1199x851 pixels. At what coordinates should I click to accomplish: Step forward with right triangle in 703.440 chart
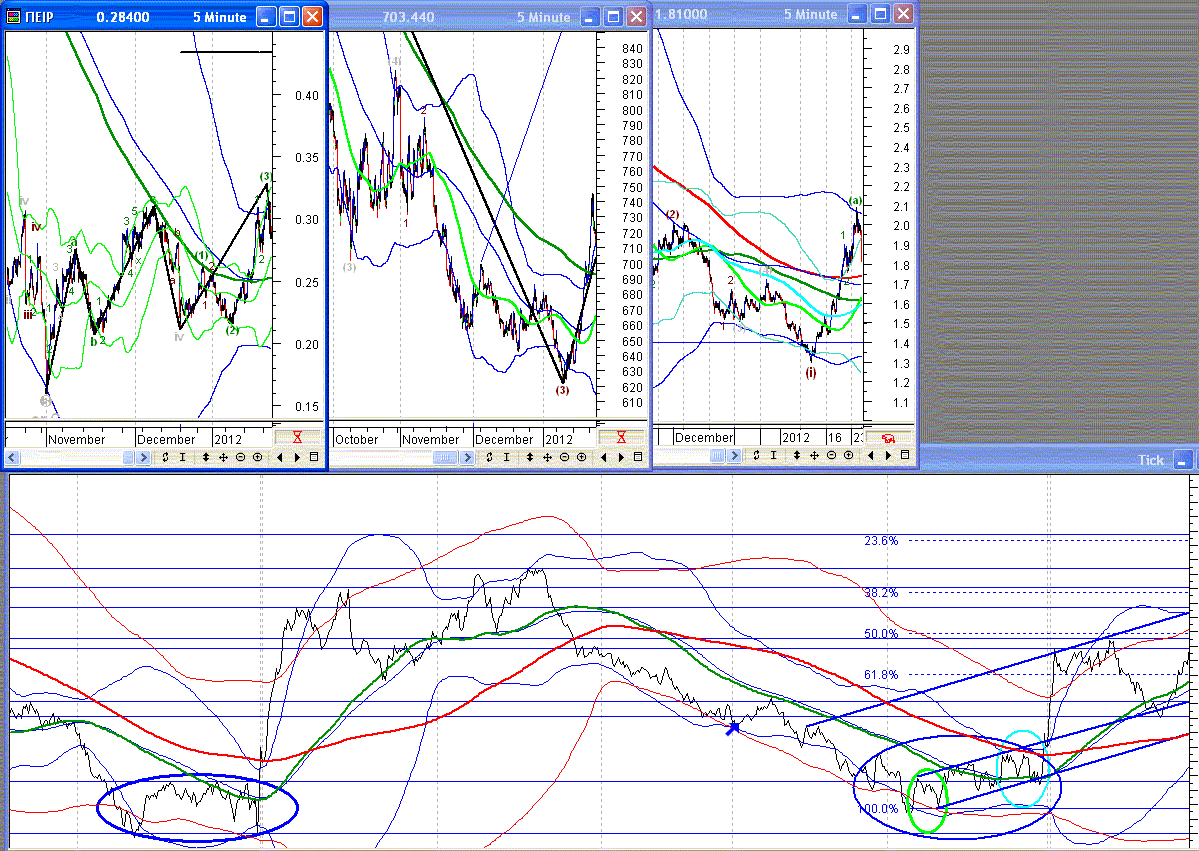pos(622,457)
